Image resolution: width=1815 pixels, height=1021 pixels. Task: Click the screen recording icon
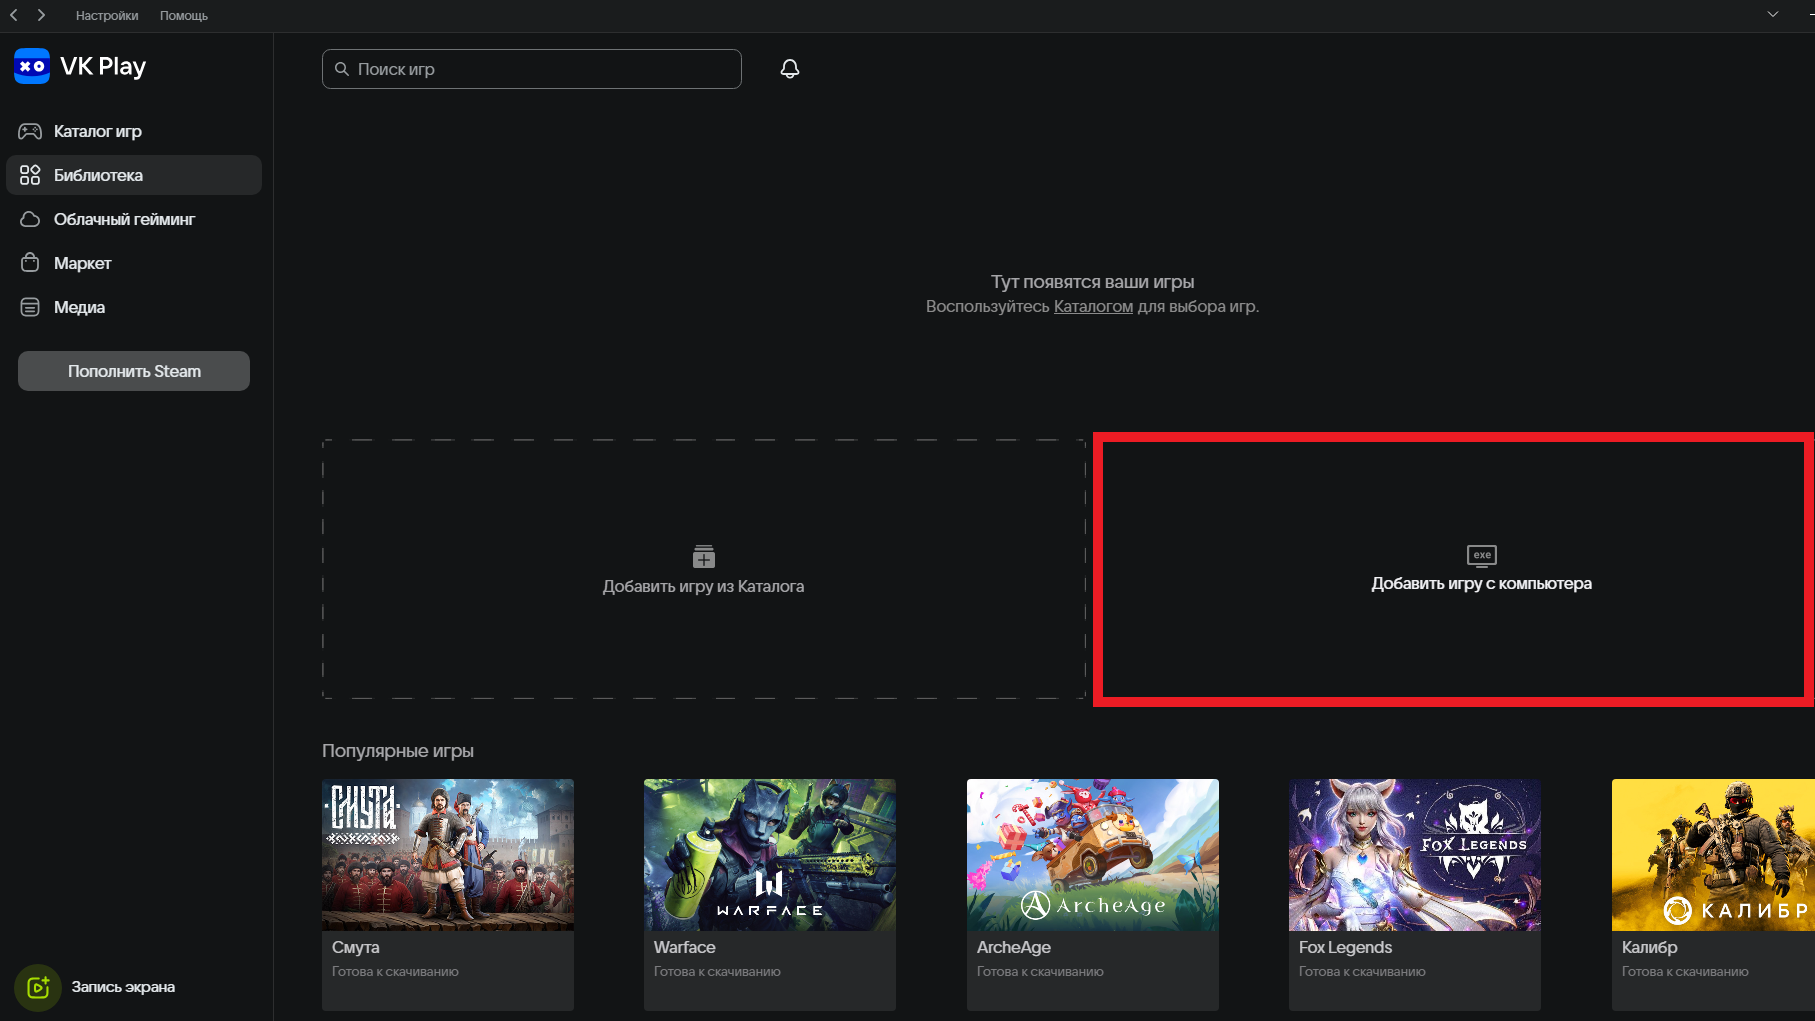[x=38, y=987]
